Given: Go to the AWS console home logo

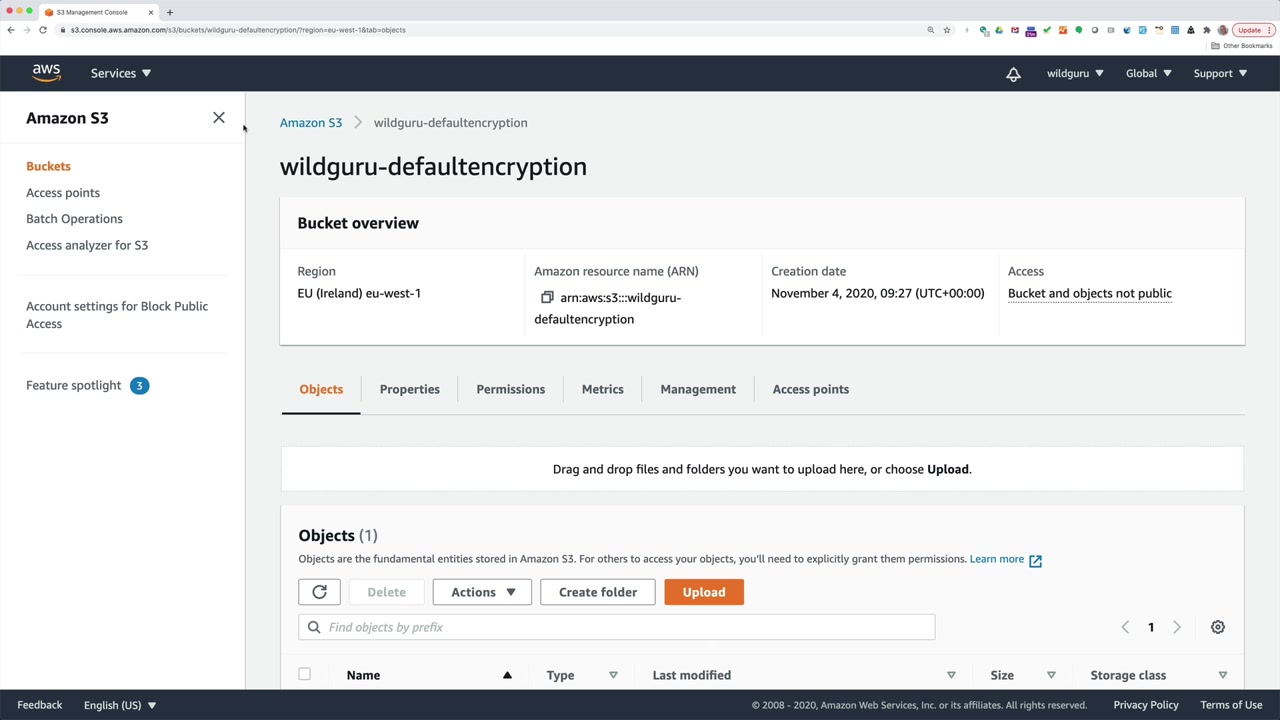Looking at the screenshot, I should pyautogui.click(x=46, y=73).
